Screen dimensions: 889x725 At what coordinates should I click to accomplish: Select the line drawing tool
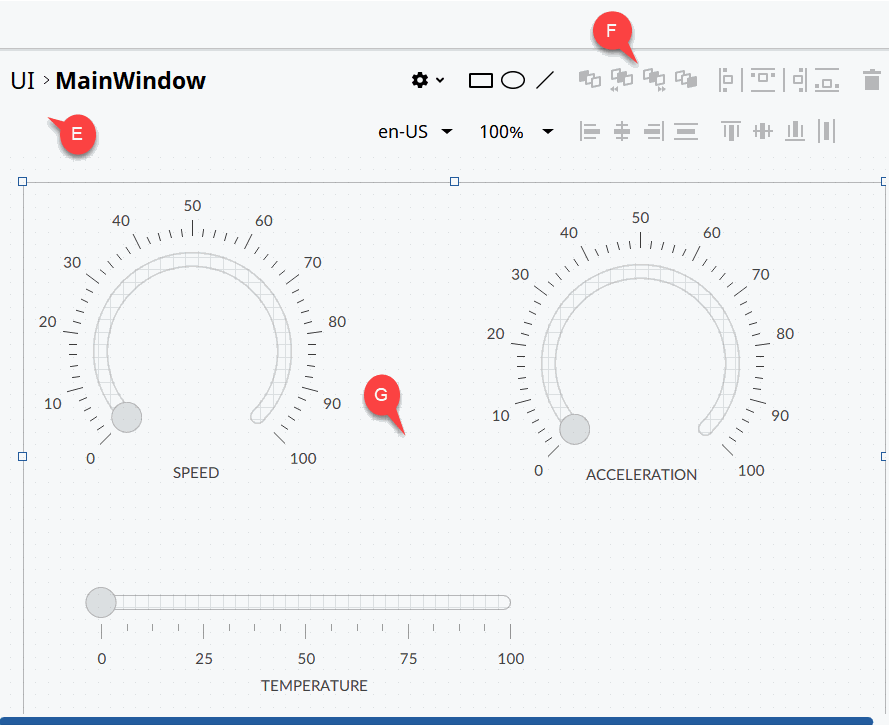545,80
